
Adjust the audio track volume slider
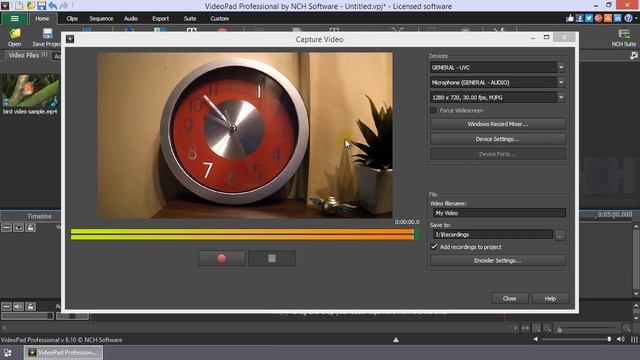point(27,316)
